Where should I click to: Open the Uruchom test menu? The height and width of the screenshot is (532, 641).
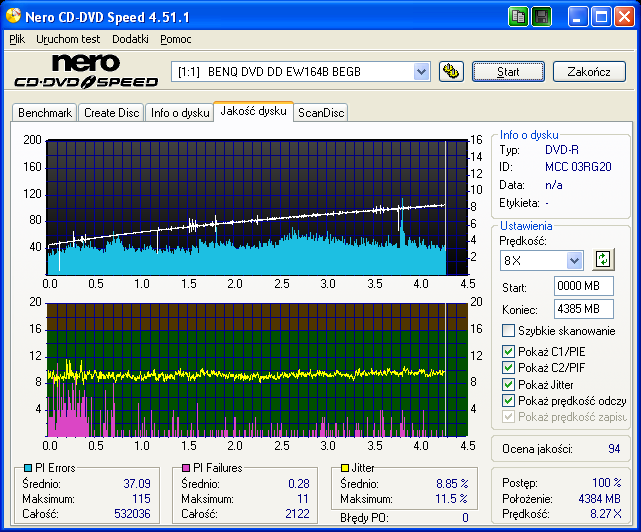click(68, 39)
